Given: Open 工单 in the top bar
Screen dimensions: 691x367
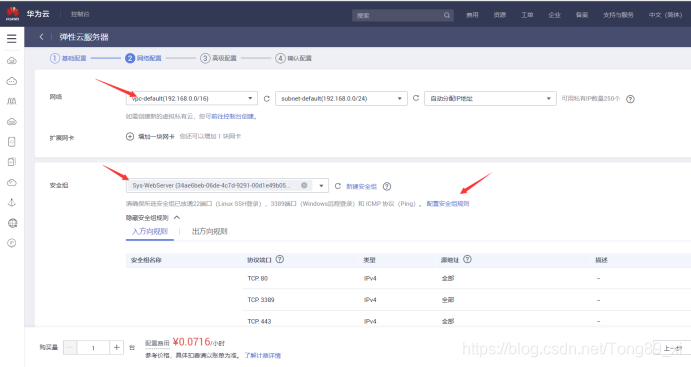Looking at the screenshot, I should click(527, 15).
